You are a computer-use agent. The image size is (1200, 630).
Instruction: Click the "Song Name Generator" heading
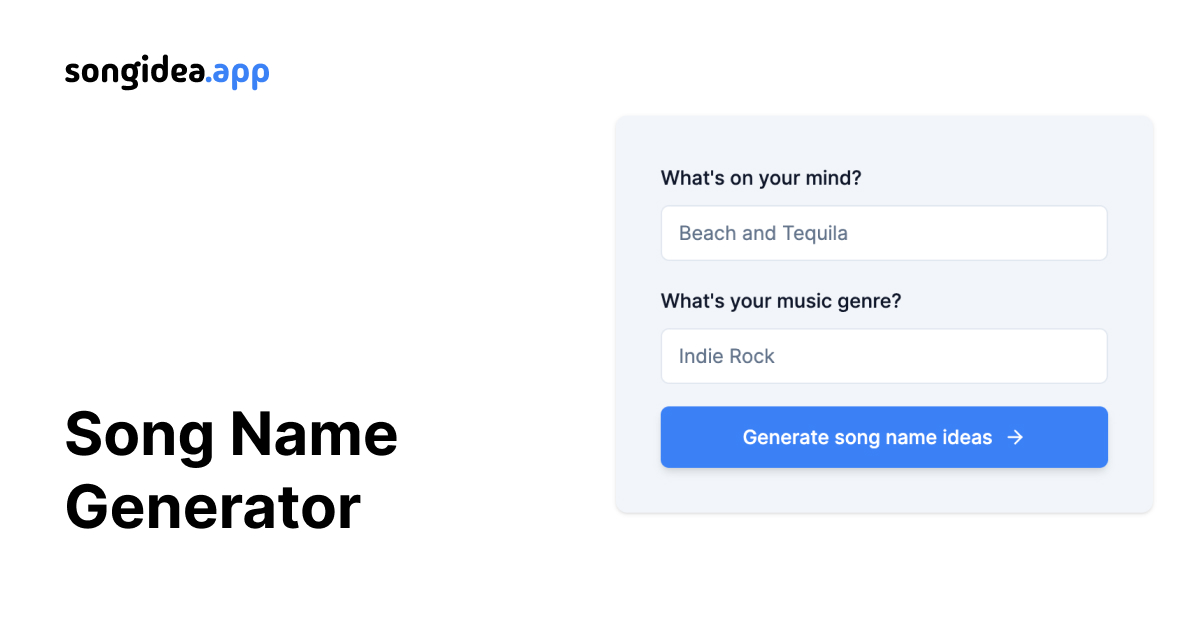coord(231,471)
